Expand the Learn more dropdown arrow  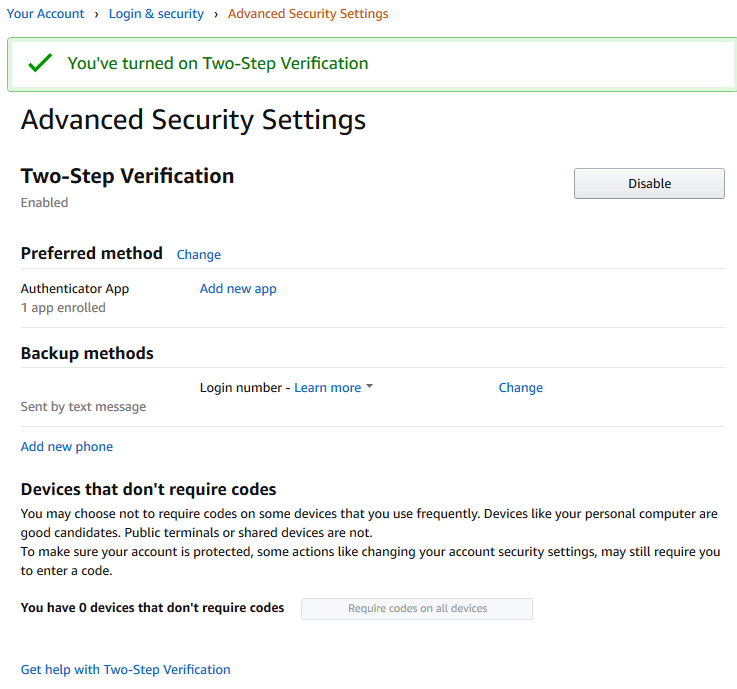[369, 386]
